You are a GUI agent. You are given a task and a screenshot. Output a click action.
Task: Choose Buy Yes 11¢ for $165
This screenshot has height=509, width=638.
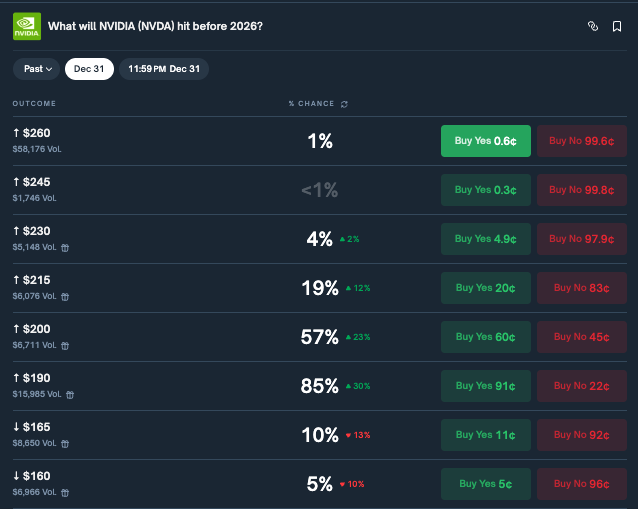[x=486, y=435]
